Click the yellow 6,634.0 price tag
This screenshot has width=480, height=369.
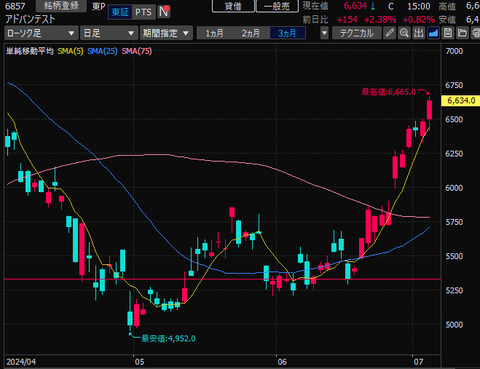tap(460, 101)
